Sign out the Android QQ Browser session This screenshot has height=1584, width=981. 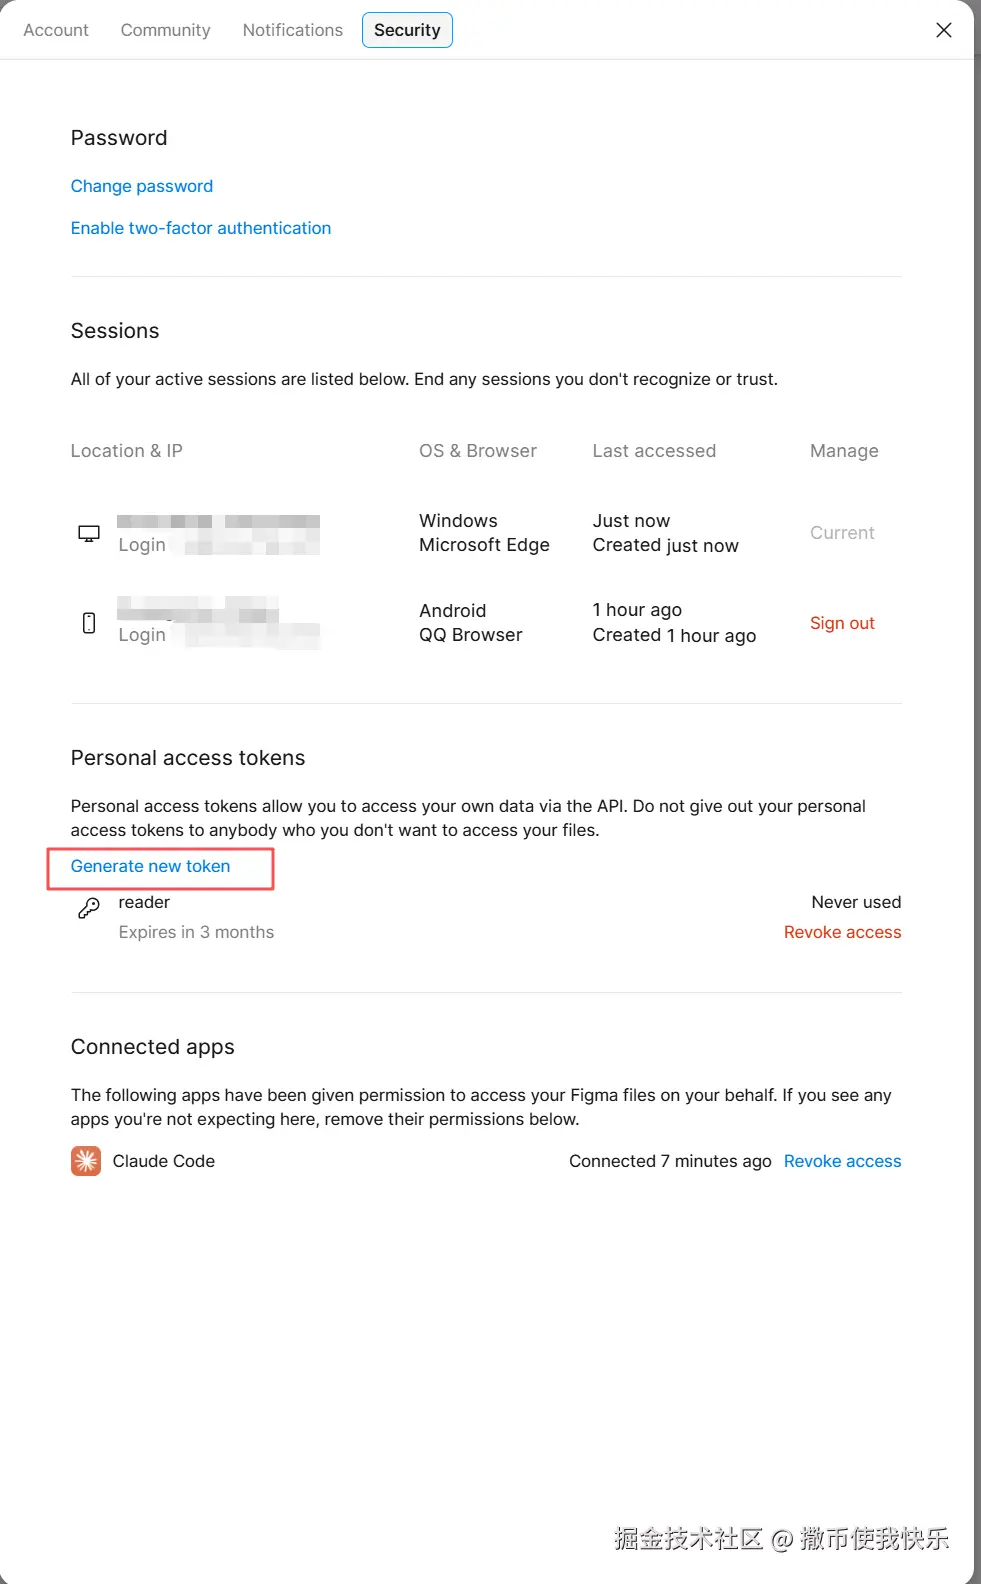pos(842,623)
